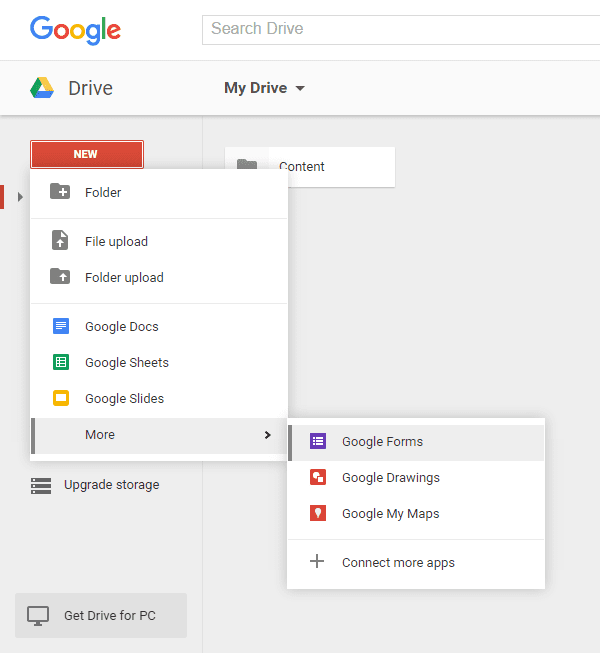Click the Google logo
This screenshot has height=653, width=600.
coord(75,30)
